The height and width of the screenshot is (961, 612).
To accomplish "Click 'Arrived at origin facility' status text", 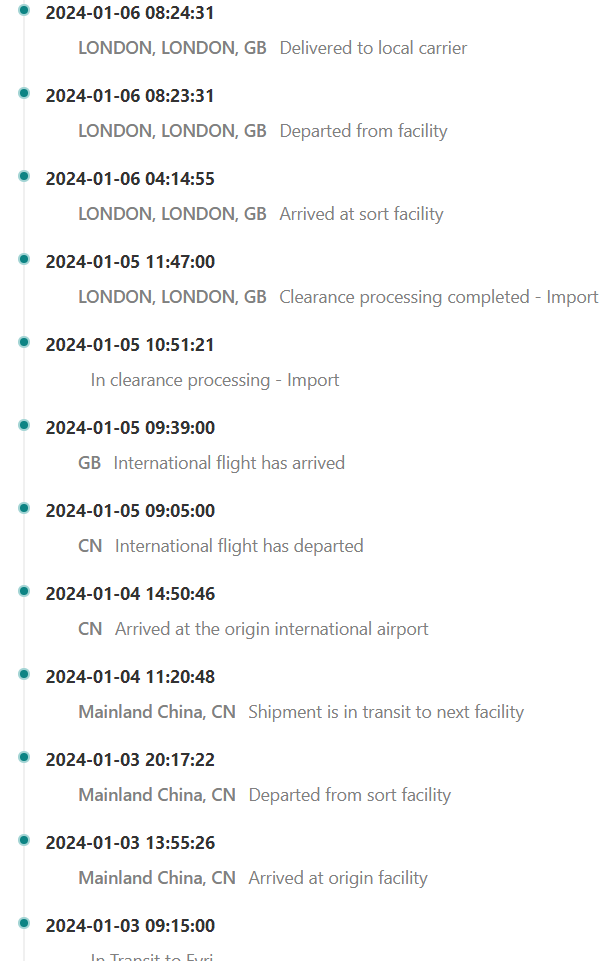I will (338, 878).
